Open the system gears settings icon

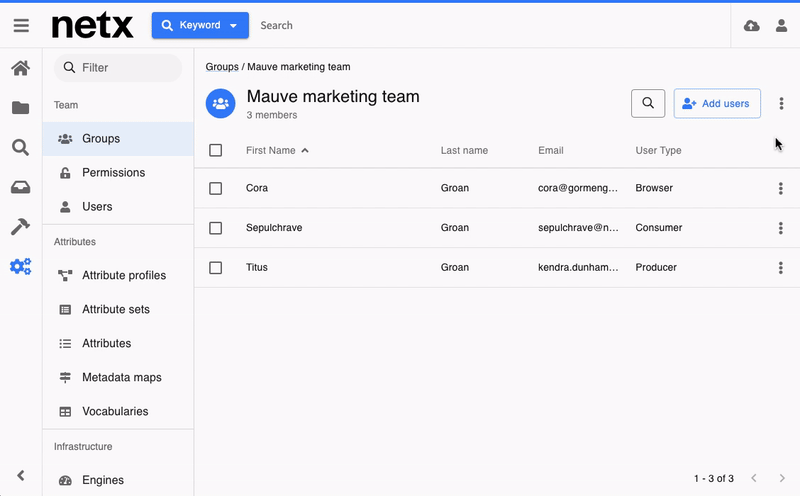[20, 266]
